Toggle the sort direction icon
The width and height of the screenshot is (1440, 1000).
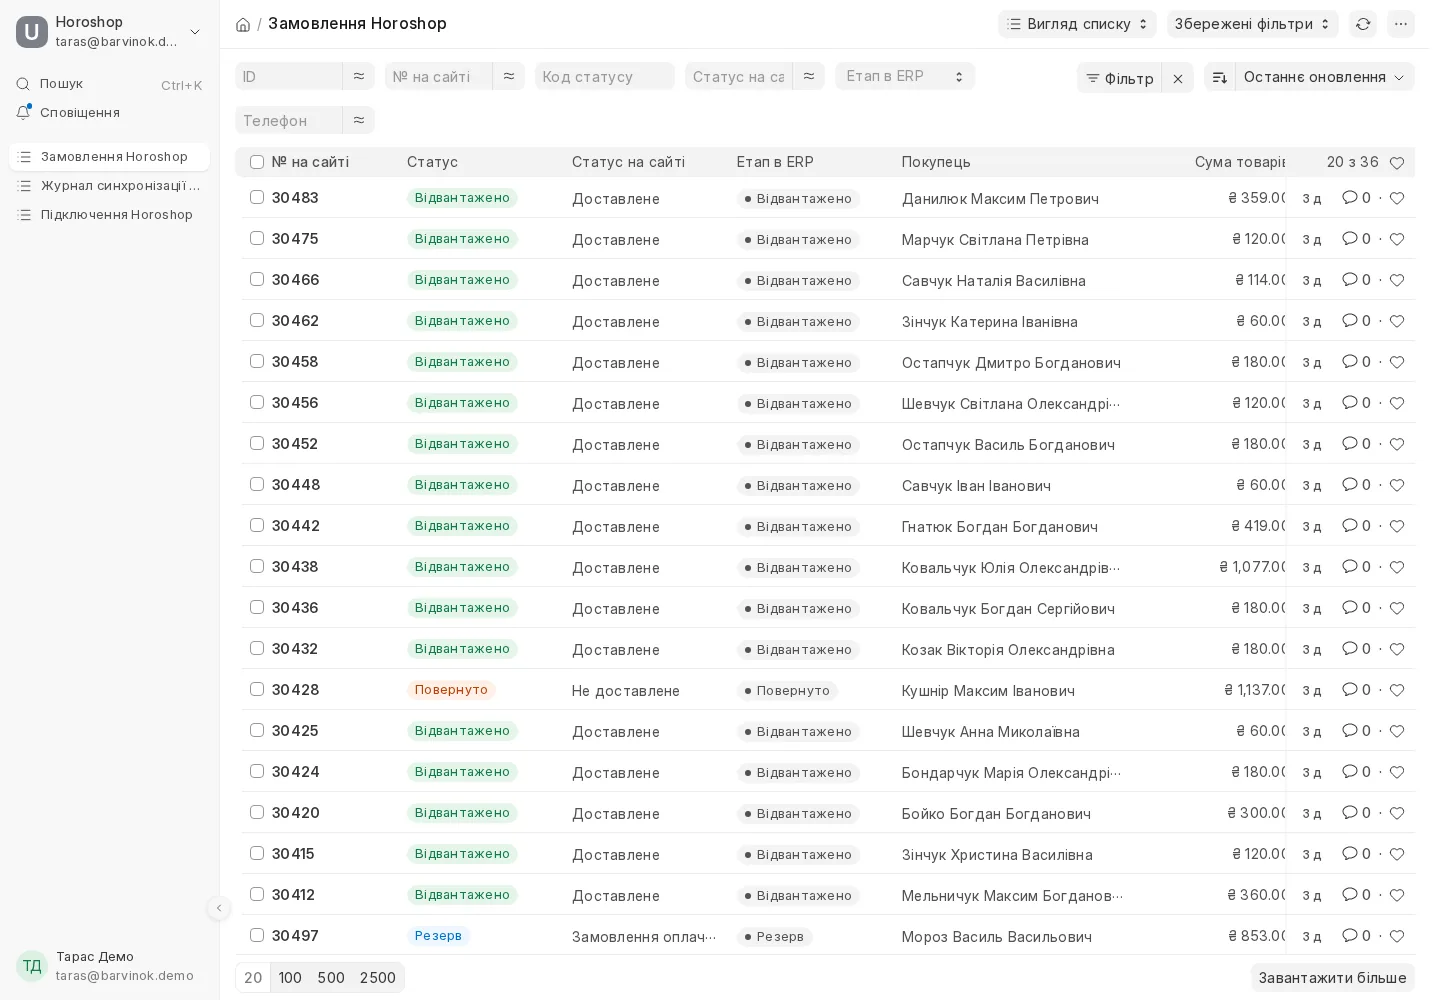tap(1220, 77)
